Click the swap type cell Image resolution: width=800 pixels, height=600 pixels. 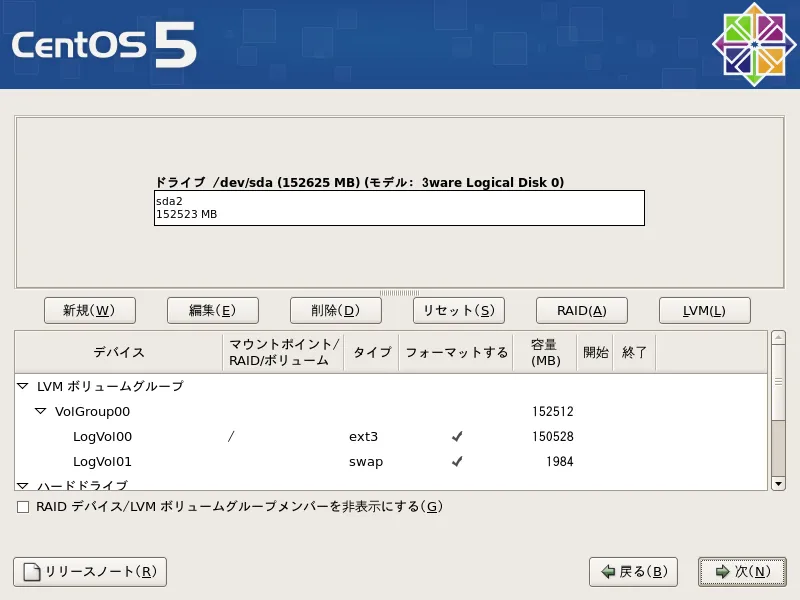(366, 462)
